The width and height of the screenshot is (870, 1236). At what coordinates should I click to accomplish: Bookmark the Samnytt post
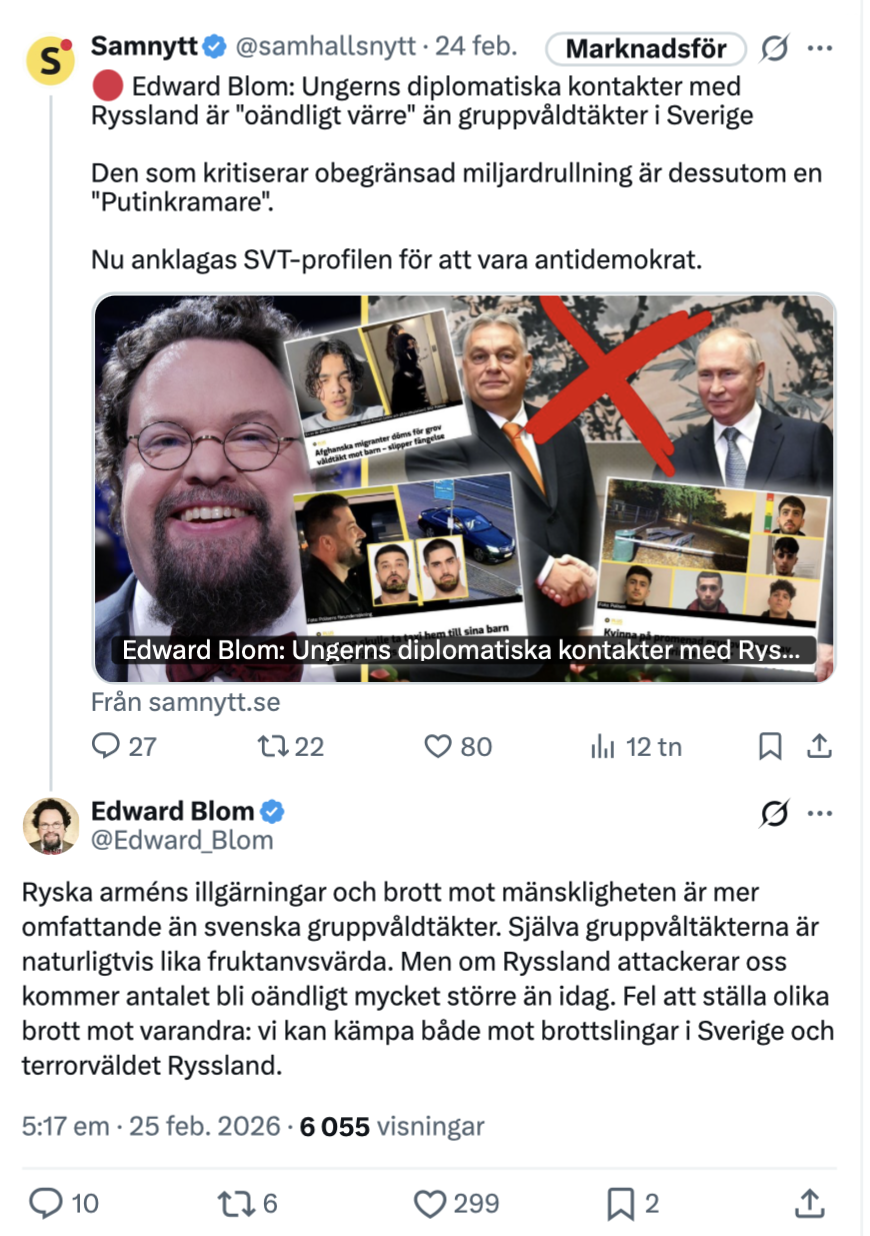[770, 746]
